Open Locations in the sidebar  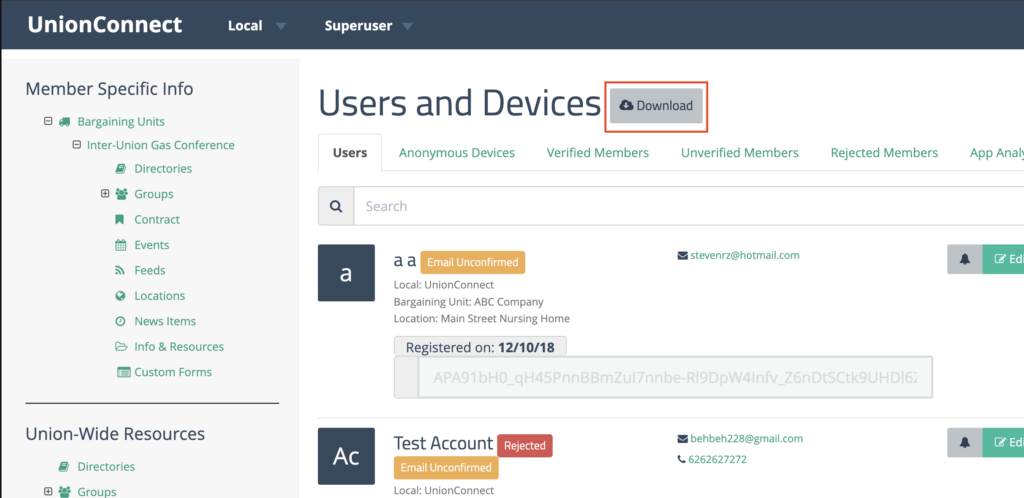(x=159, y=296)
